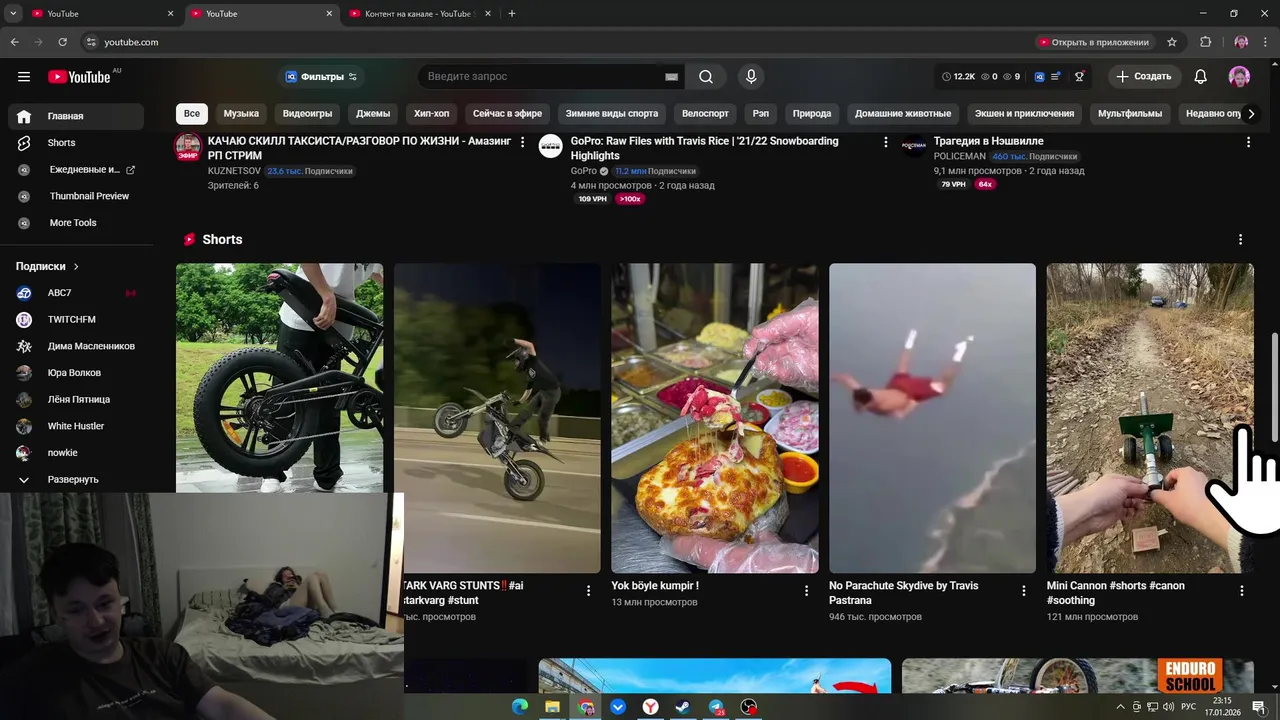Image resolution: width=1280 pixels, height=720 pixels.
Task: Open File Explorer from the taskbar
Action: [552, 707]
